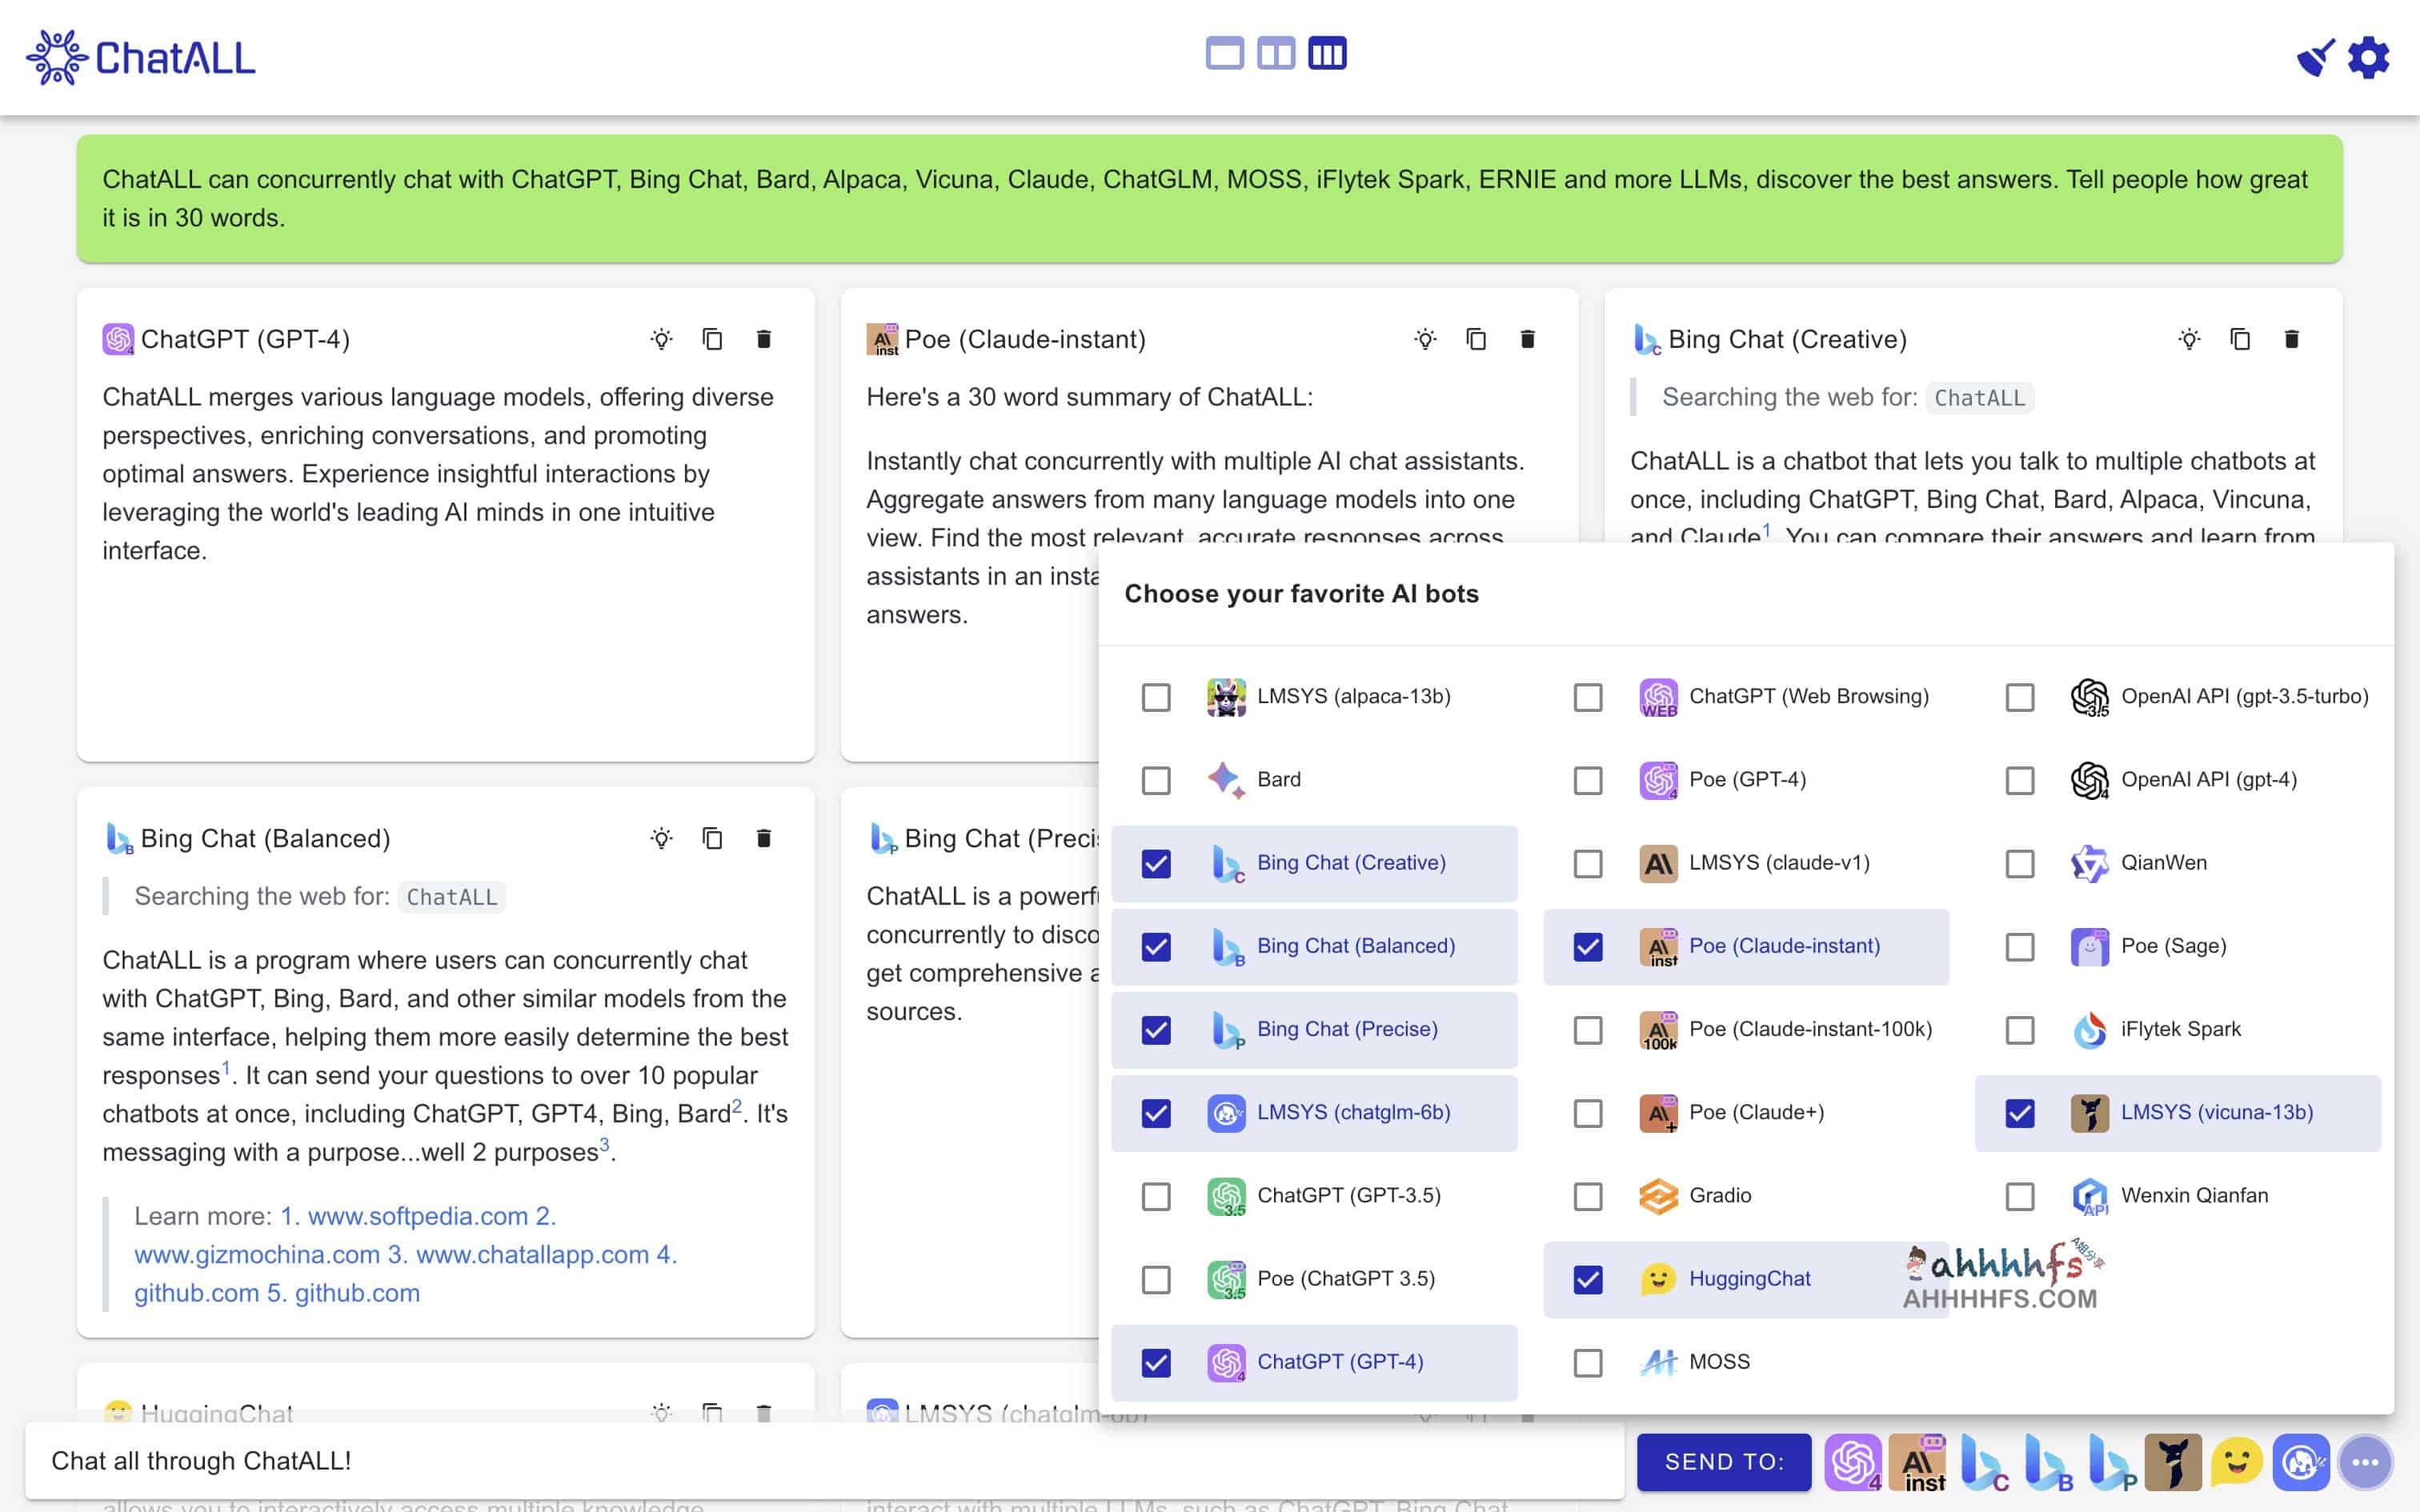The image size is (2420, 1512).
Task: Copy the ChatGPT (GPT-4) response
Action: coord(712,339)
